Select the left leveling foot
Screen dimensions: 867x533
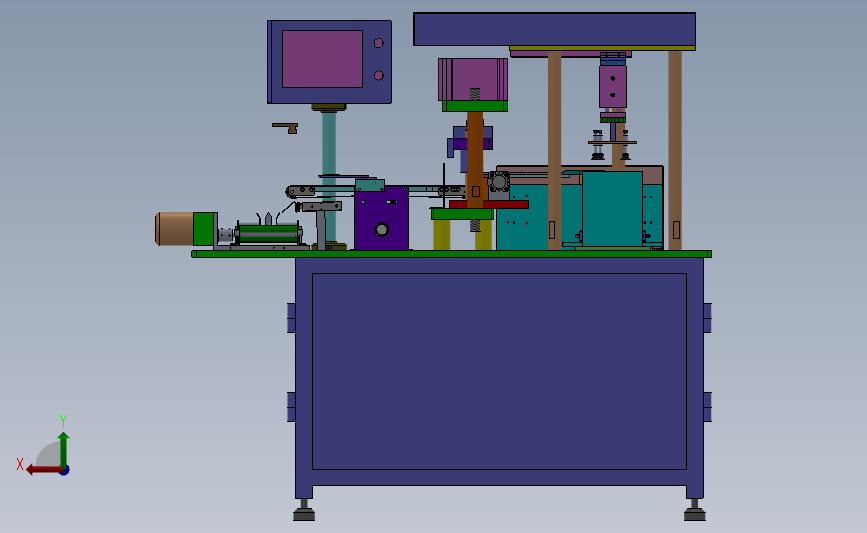(304, 510)
